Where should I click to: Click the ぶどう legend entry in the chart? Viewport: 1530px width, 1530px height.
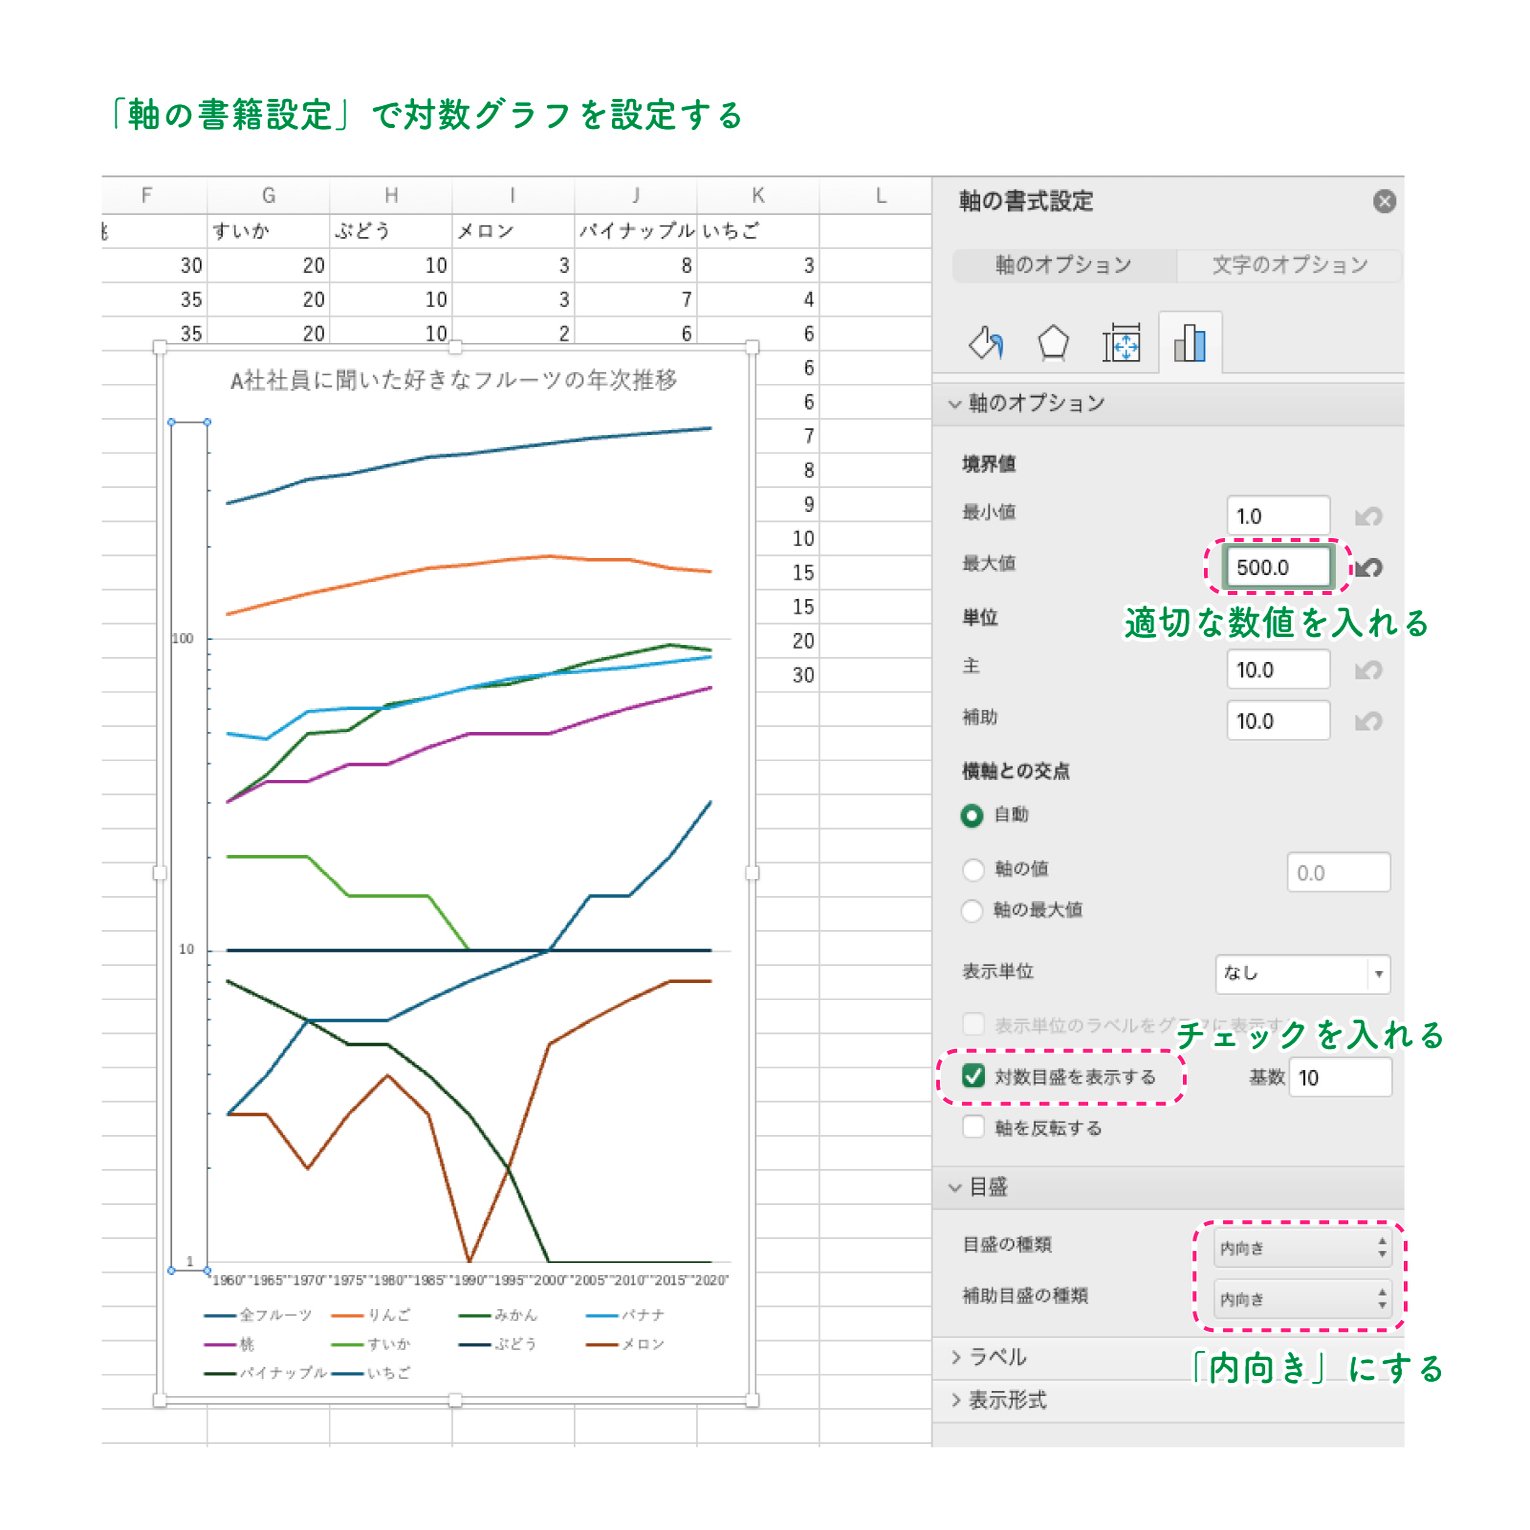coord(498,1344)
